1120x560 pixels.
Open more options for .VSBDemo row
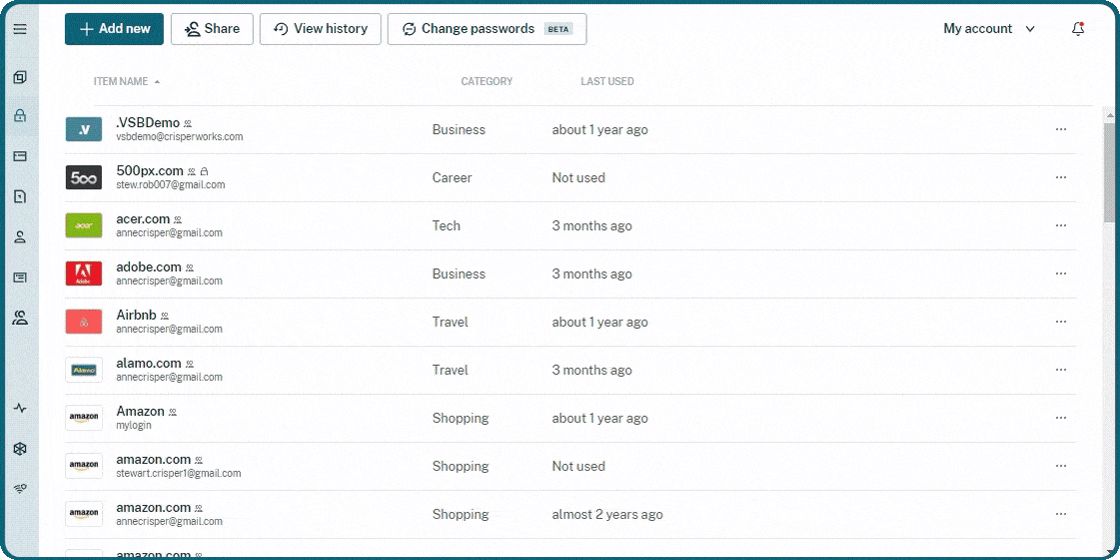1061,129
